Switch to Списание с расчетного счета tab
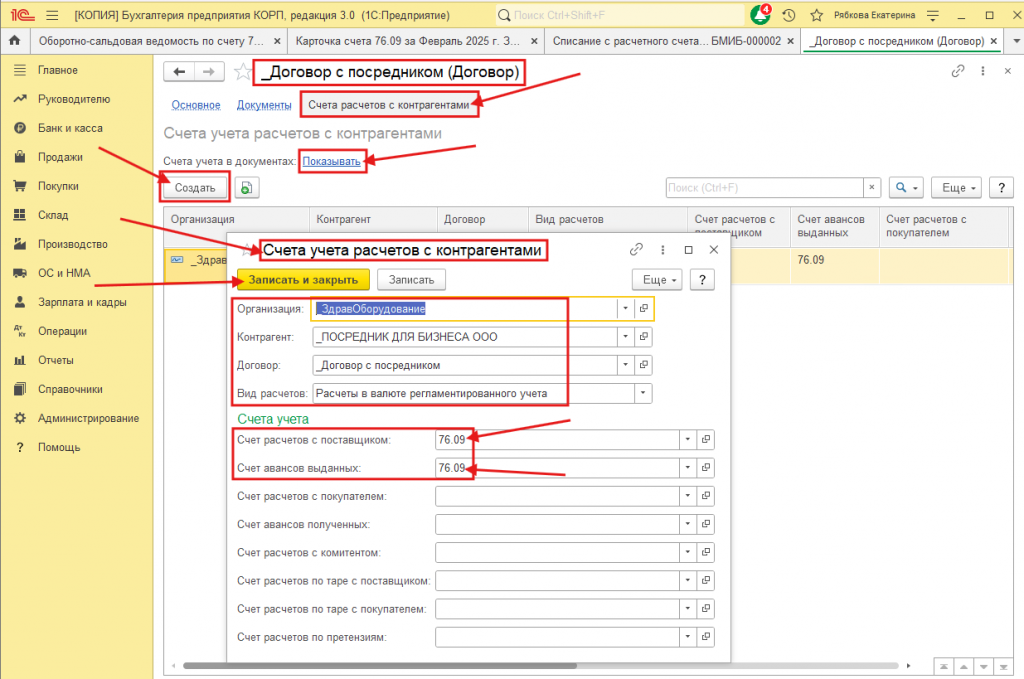The height and width of the screenshot is (679, 1024). [666, 41]
